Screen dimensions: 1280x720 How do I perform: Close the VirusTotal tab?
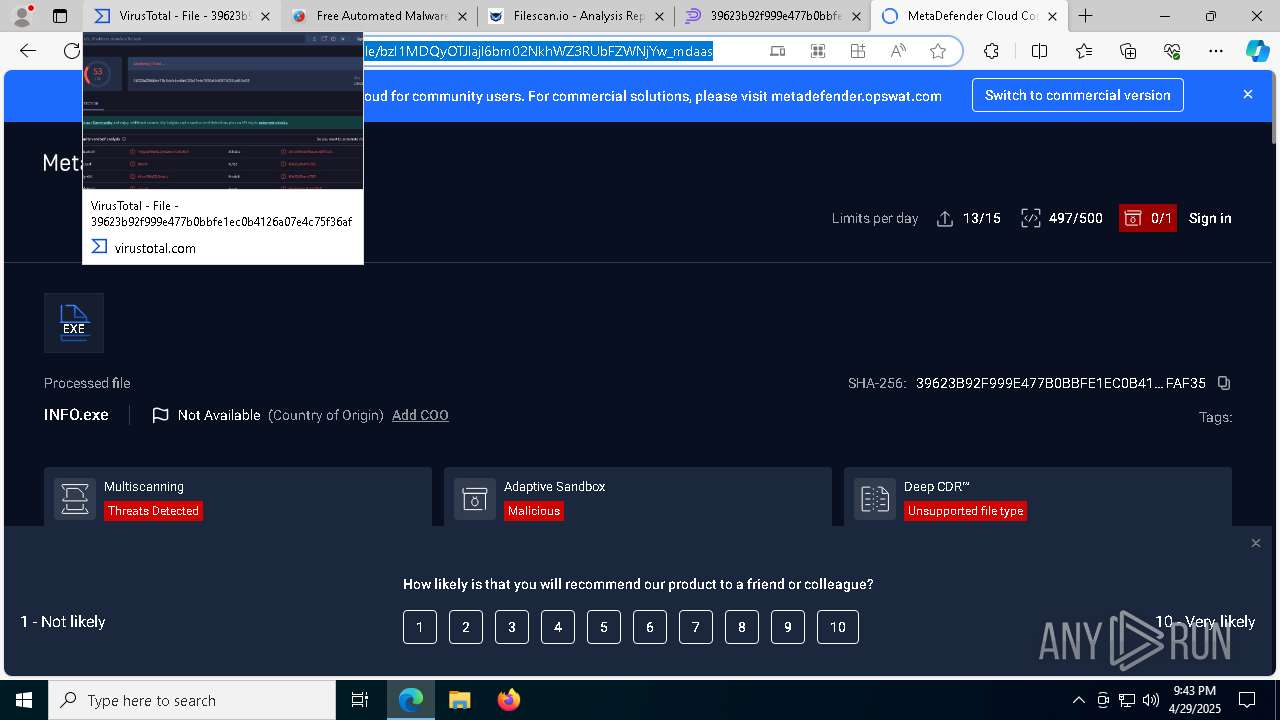[265, 16]
